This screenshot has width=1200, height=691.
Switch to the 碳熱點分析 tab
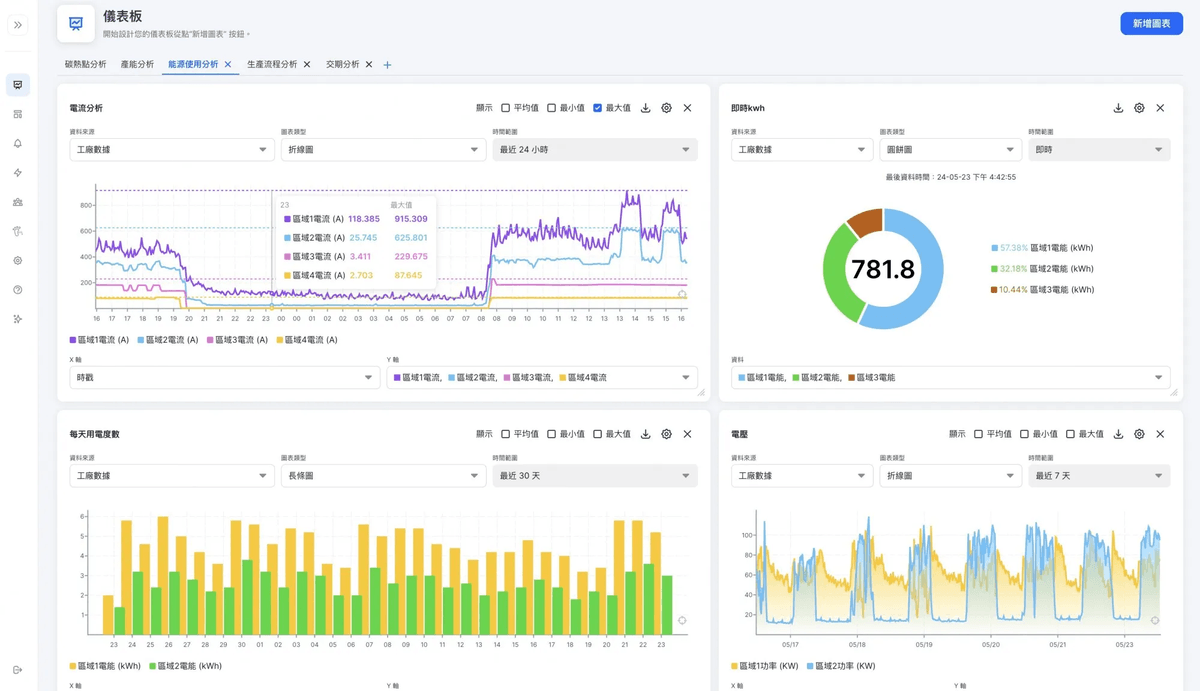(x=85, y=64)
